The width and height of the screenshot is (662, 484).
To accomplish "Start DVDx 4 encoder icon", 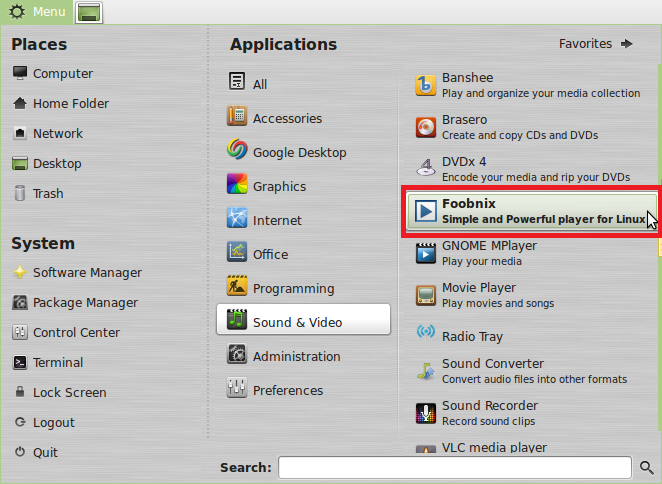I will [x=426, y=168].
